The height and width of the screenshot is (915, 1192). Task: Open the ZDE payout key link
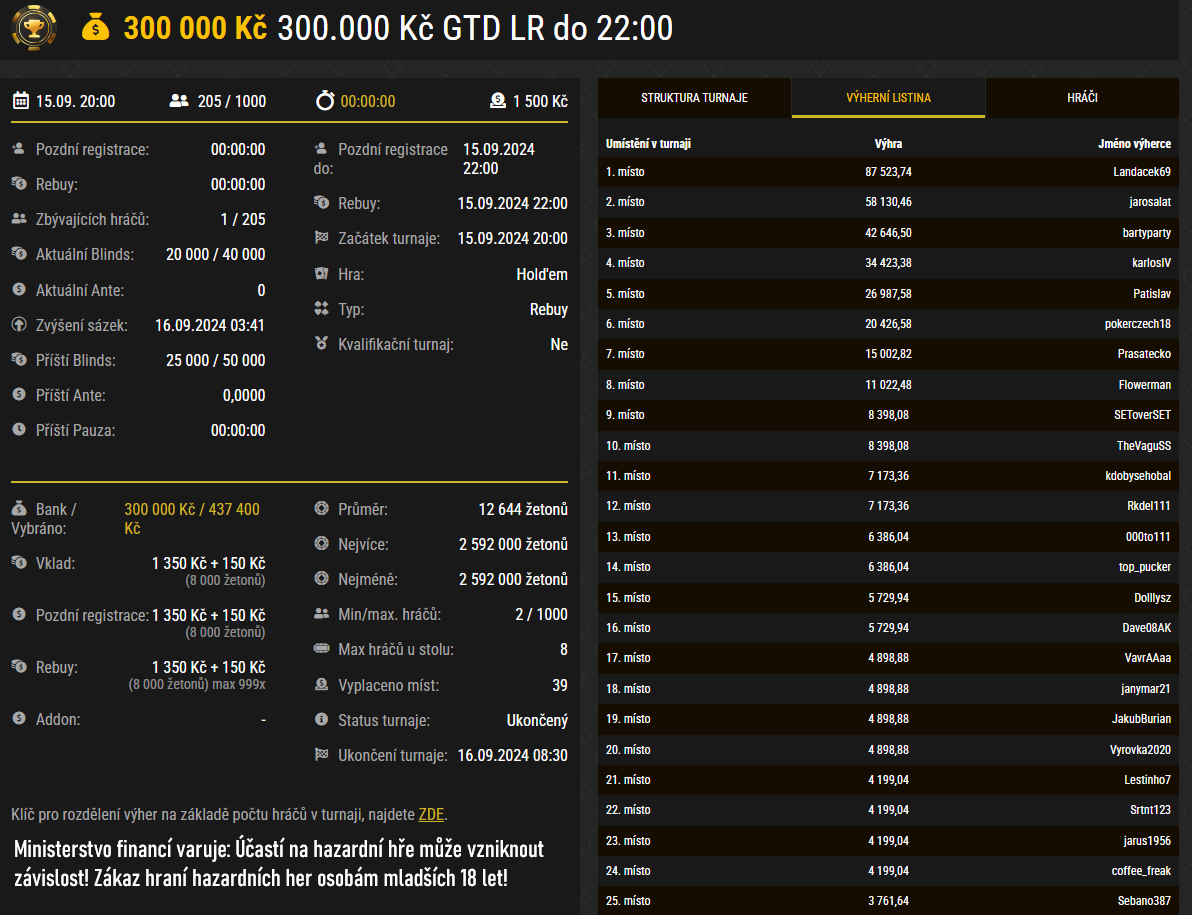[431, 814]
